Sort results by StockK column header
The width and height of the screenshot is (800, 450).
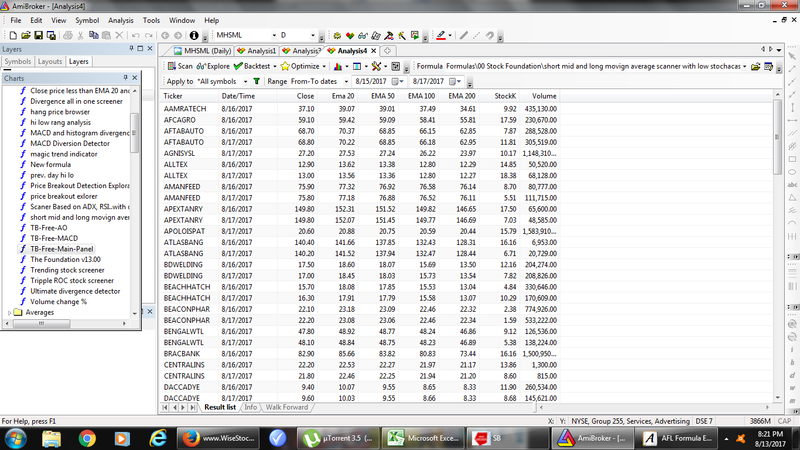499,96
